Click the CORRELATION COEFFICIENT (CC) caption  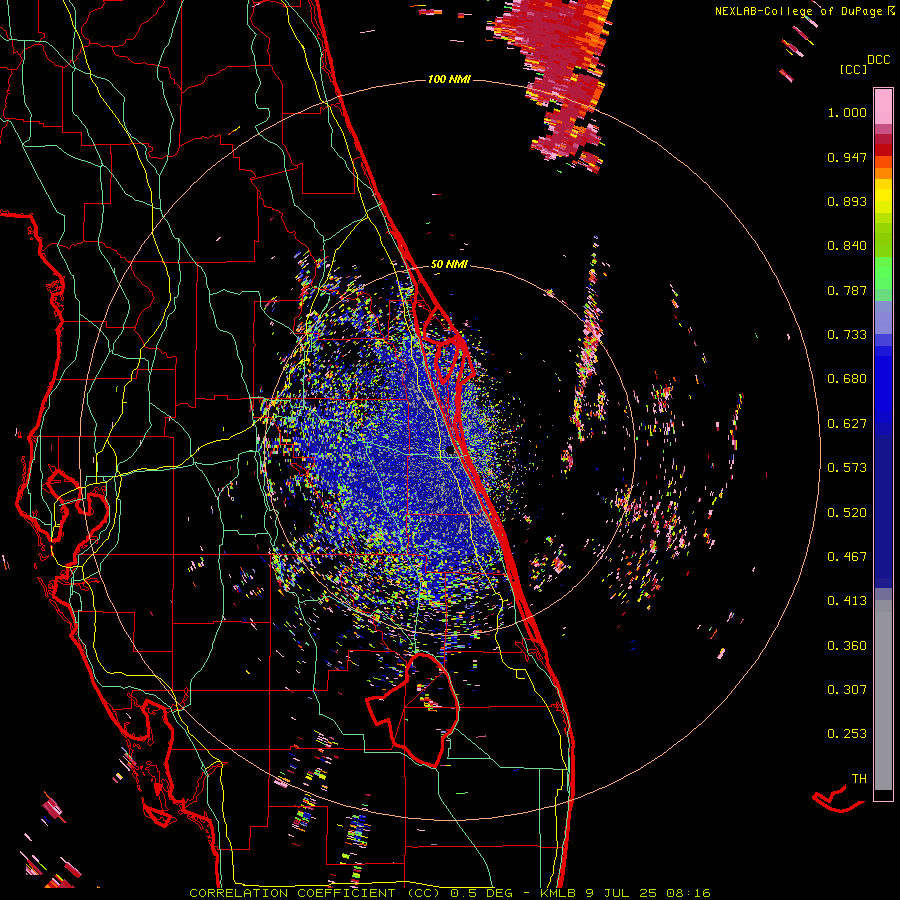click(x=315, y=893)
